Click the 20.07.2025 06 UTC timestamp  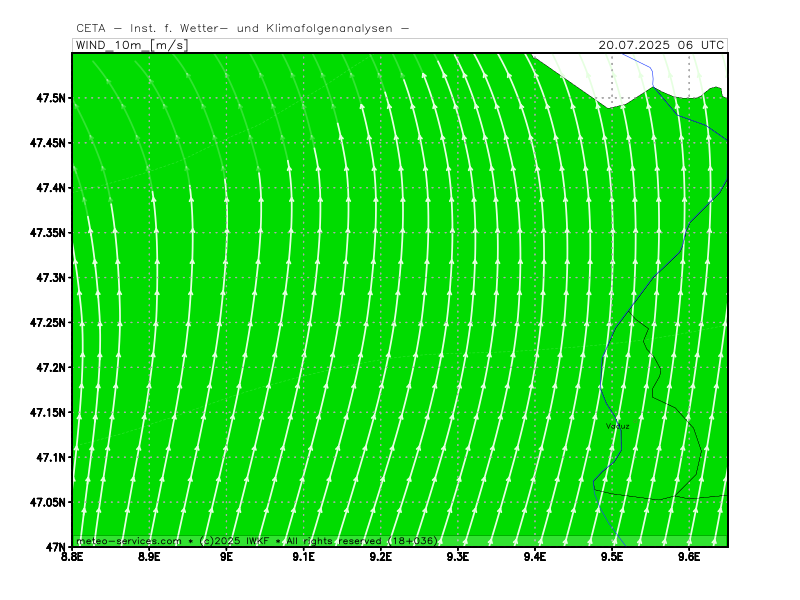pos(661,45)
